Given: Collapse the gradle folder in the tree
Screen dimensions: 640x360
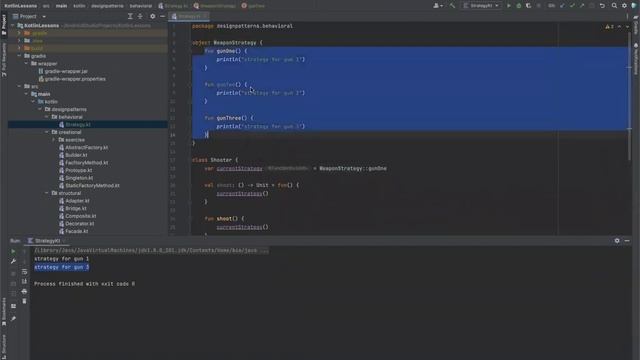Looking at the screenshot, I should pyautogui.click(x=19, y=56).
